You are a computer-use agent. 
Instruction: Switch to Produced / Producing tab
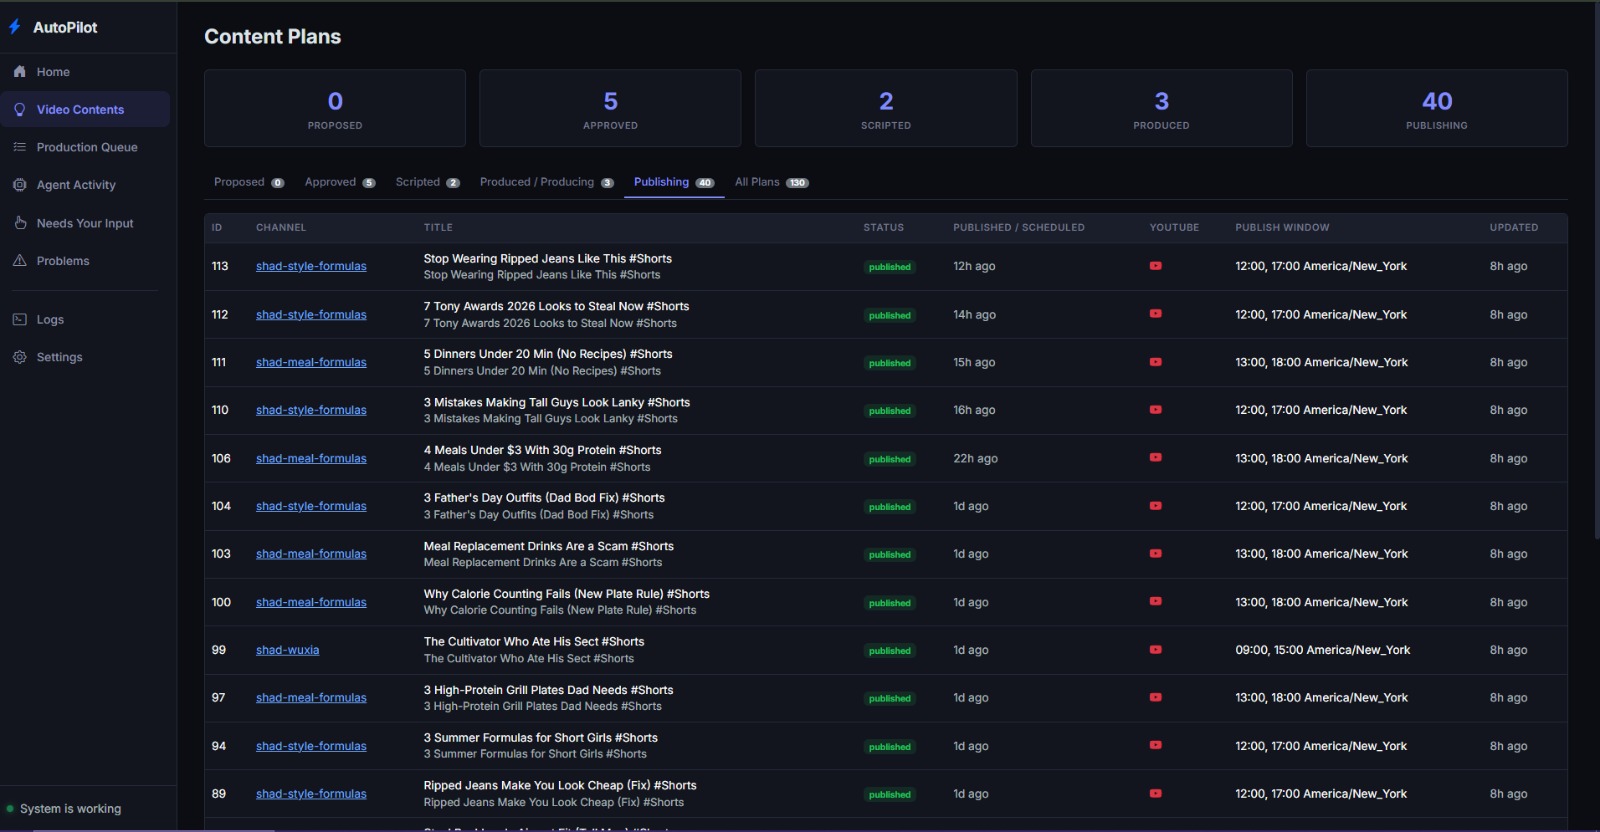point(546,182)
